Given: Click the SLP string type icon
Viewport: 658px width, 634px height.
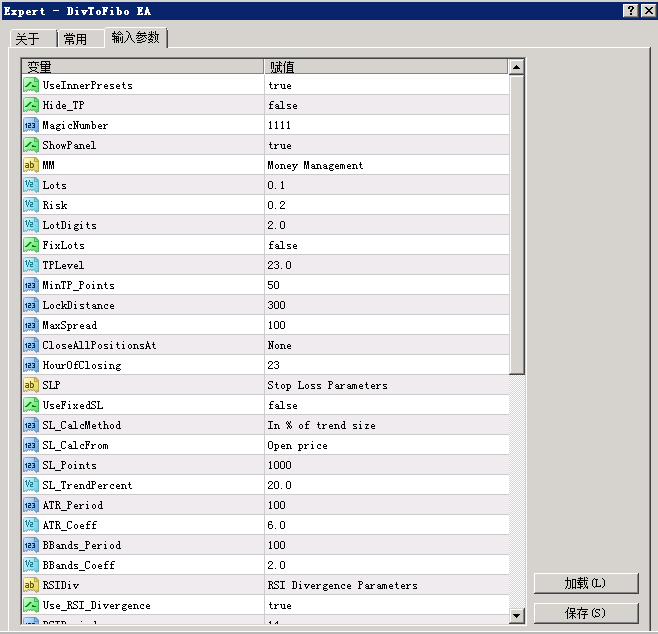Looking at the screenshot, I should coord(31,385).
